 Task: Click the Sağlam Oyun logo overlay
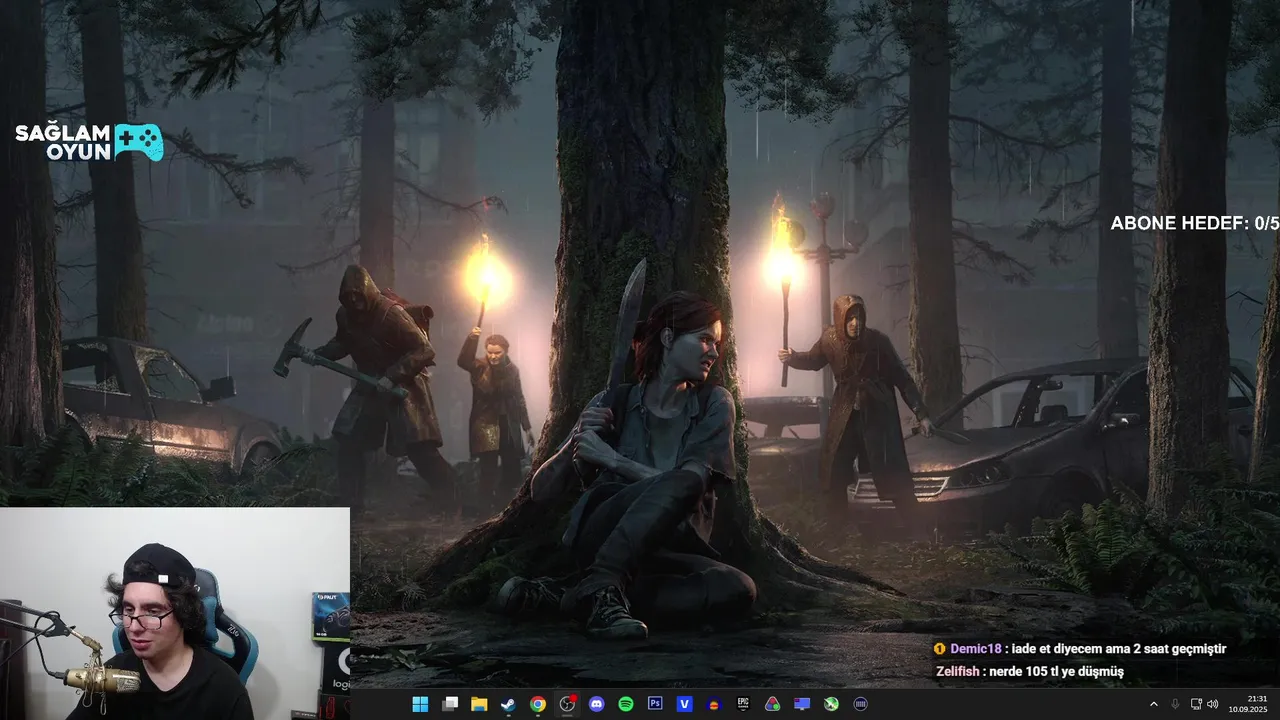tap(89, 142)
